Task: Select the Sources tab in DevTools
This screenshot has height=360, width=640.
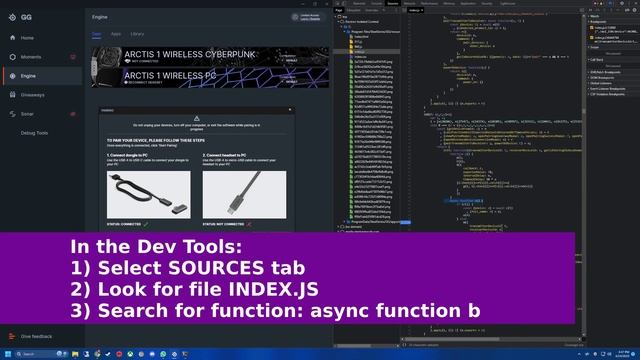Action: click(x=393, y=4)
